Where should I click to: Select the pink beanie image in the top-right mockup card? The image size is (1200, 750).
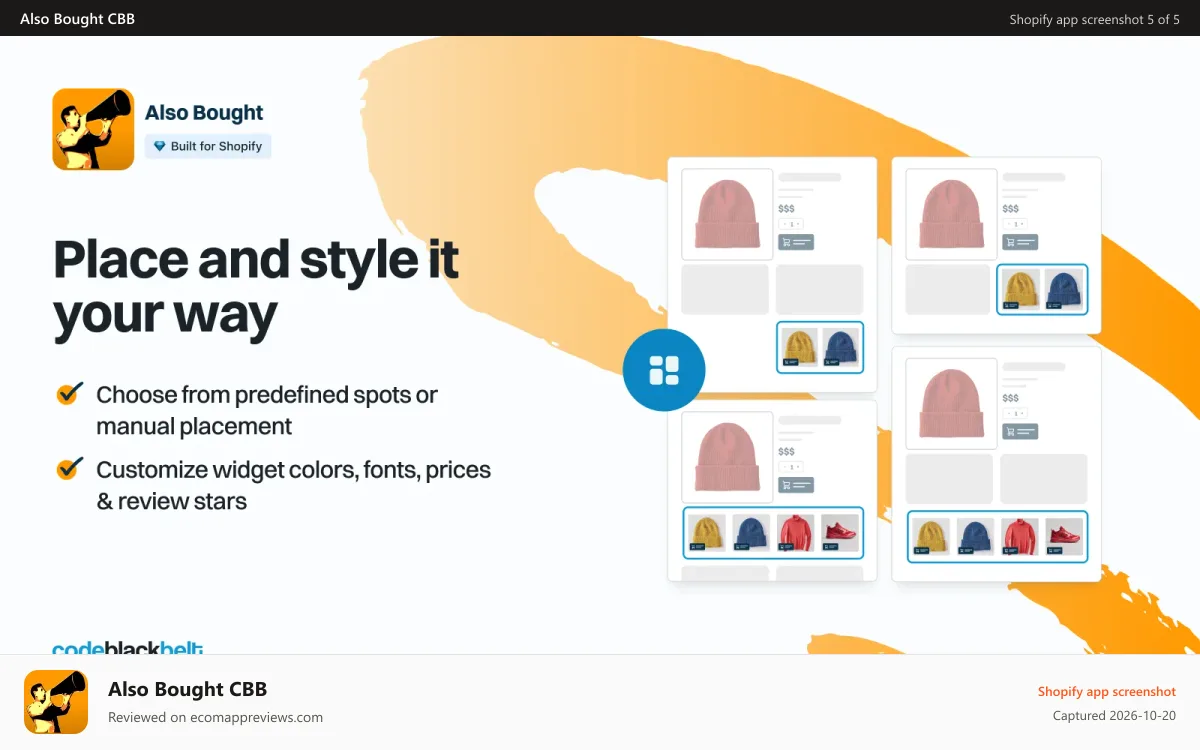coord(951,214)
